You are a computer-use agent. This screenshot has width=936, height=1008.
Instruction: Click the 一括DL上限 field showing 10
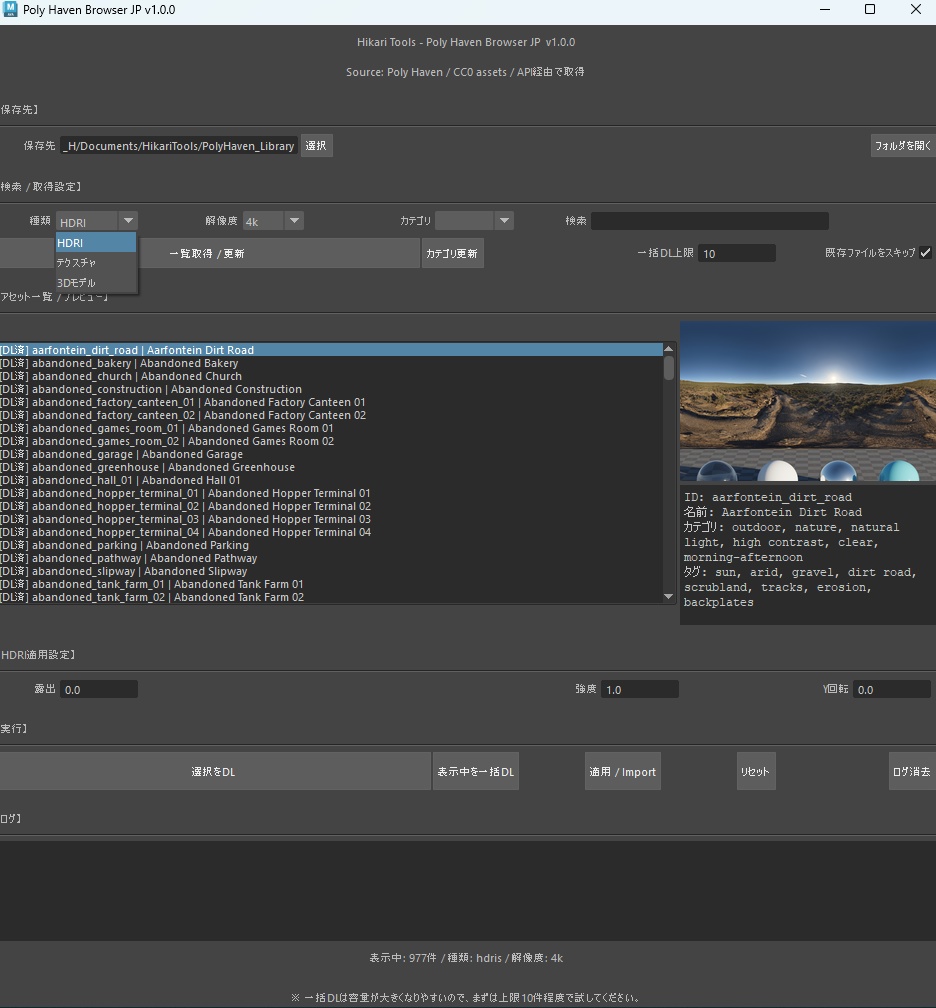[x=737, y=253]
